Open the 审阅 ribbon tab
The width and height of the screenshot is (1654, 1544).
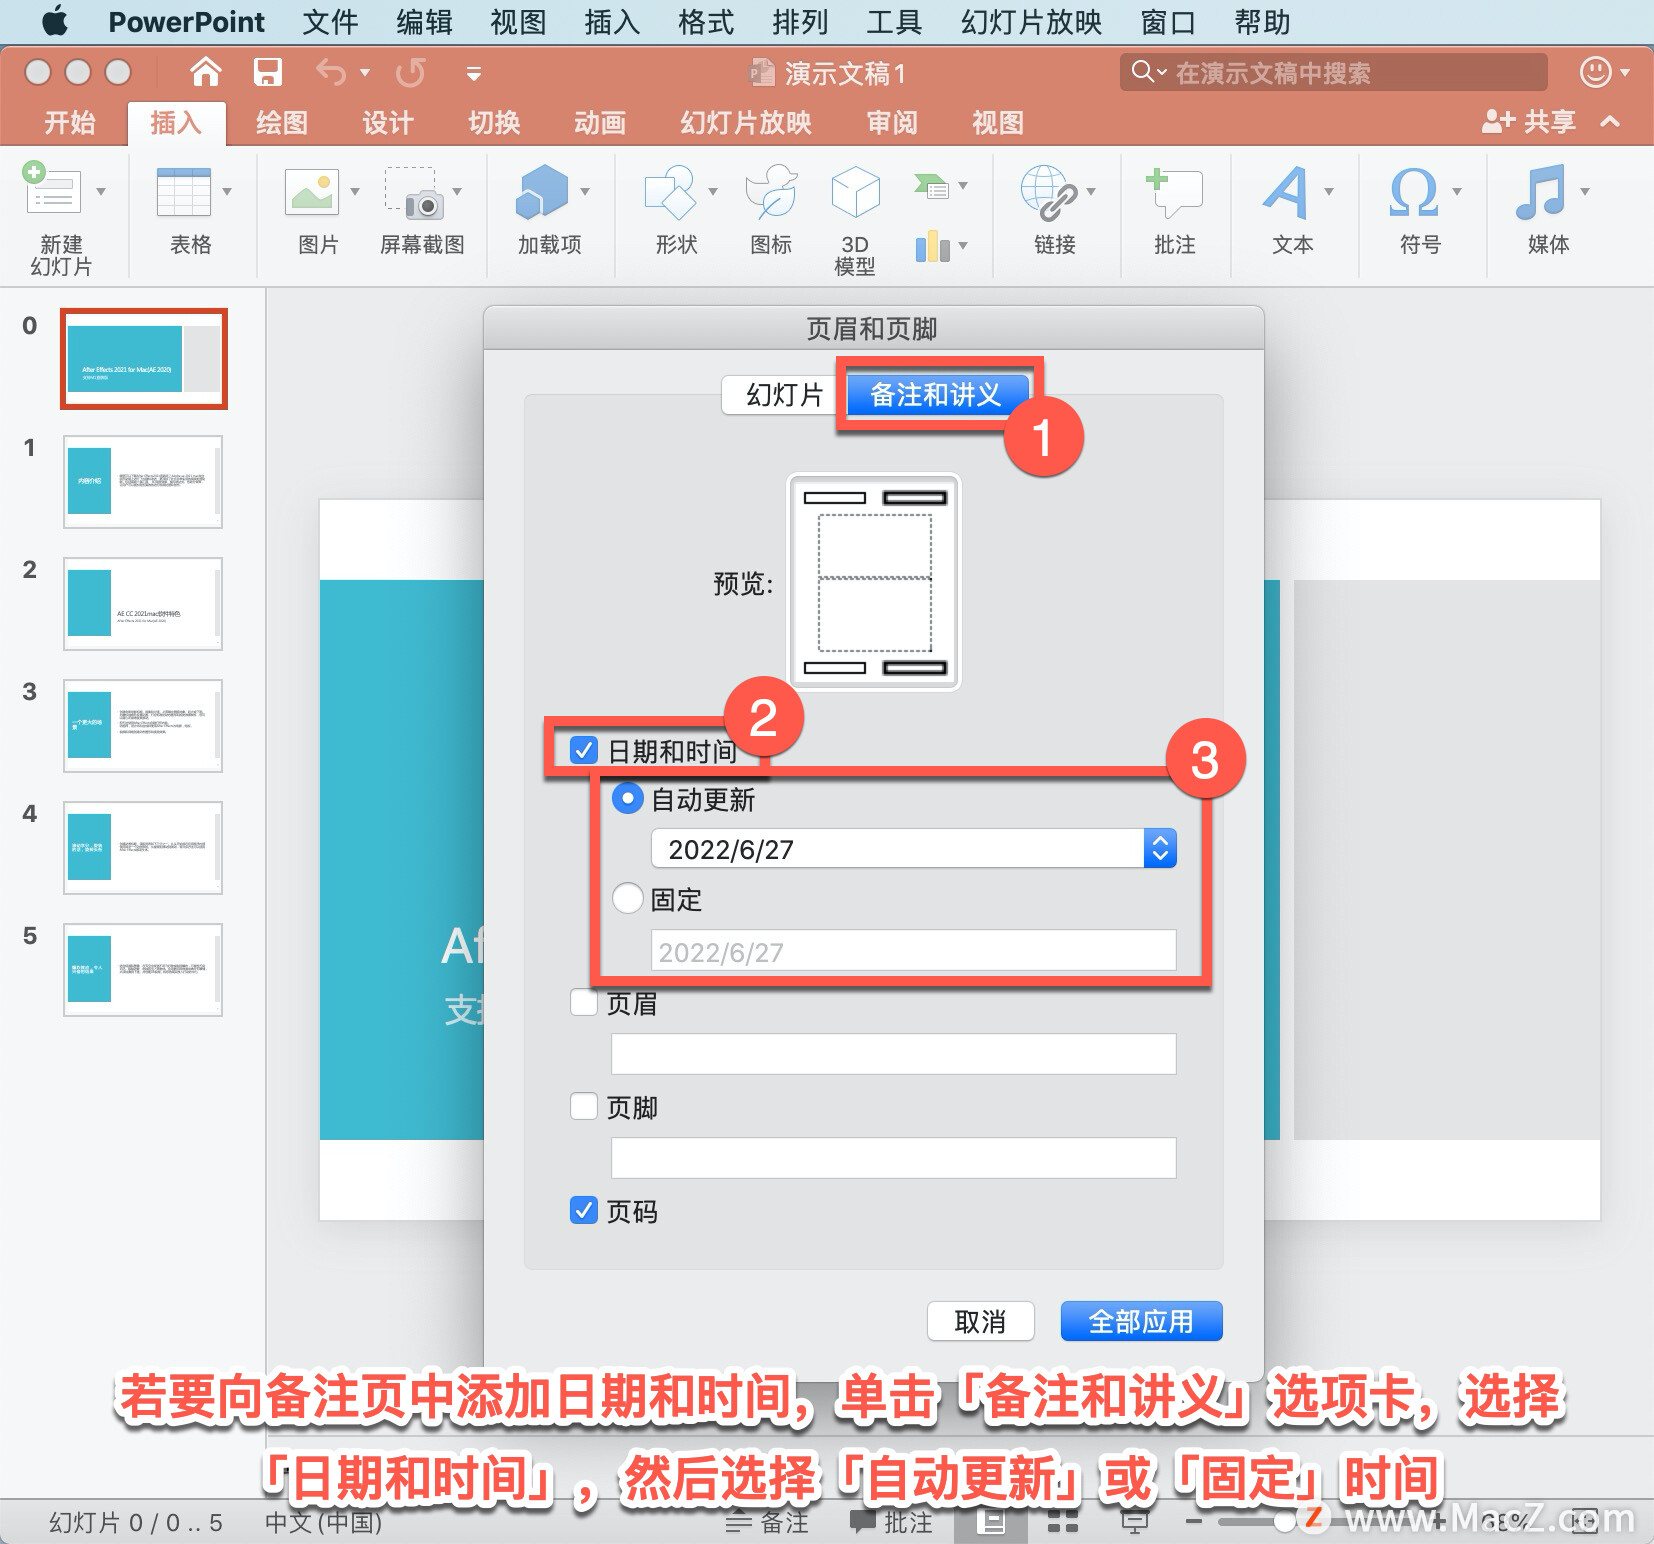coord(891,122)
